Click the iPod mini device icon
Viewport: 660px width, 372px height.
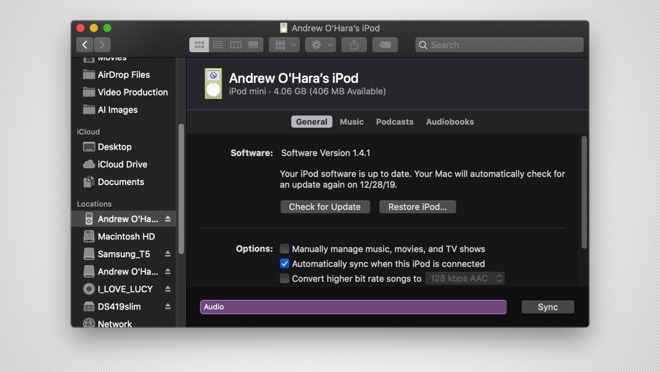(x=213, y=84)
